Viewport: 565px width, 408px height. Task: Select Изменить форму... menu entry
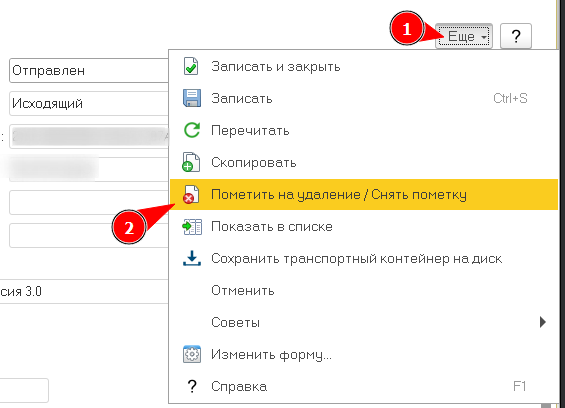(363, 355)
